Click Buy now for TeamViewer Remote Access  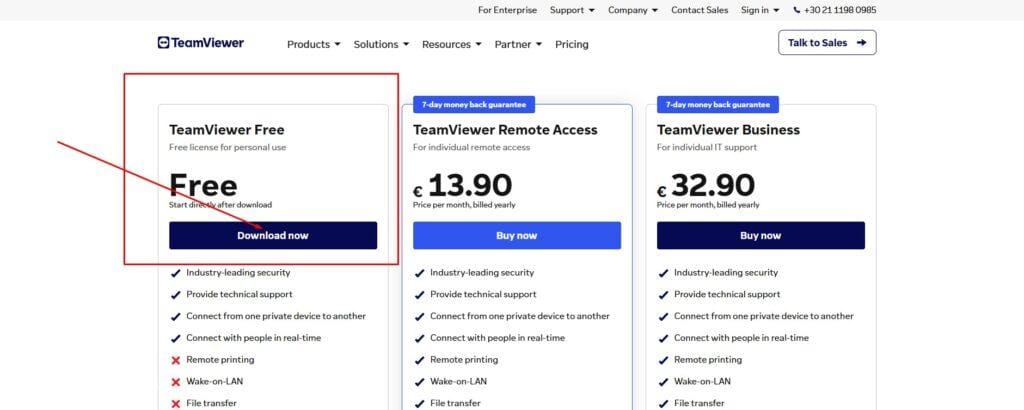(x=517, y=236)
